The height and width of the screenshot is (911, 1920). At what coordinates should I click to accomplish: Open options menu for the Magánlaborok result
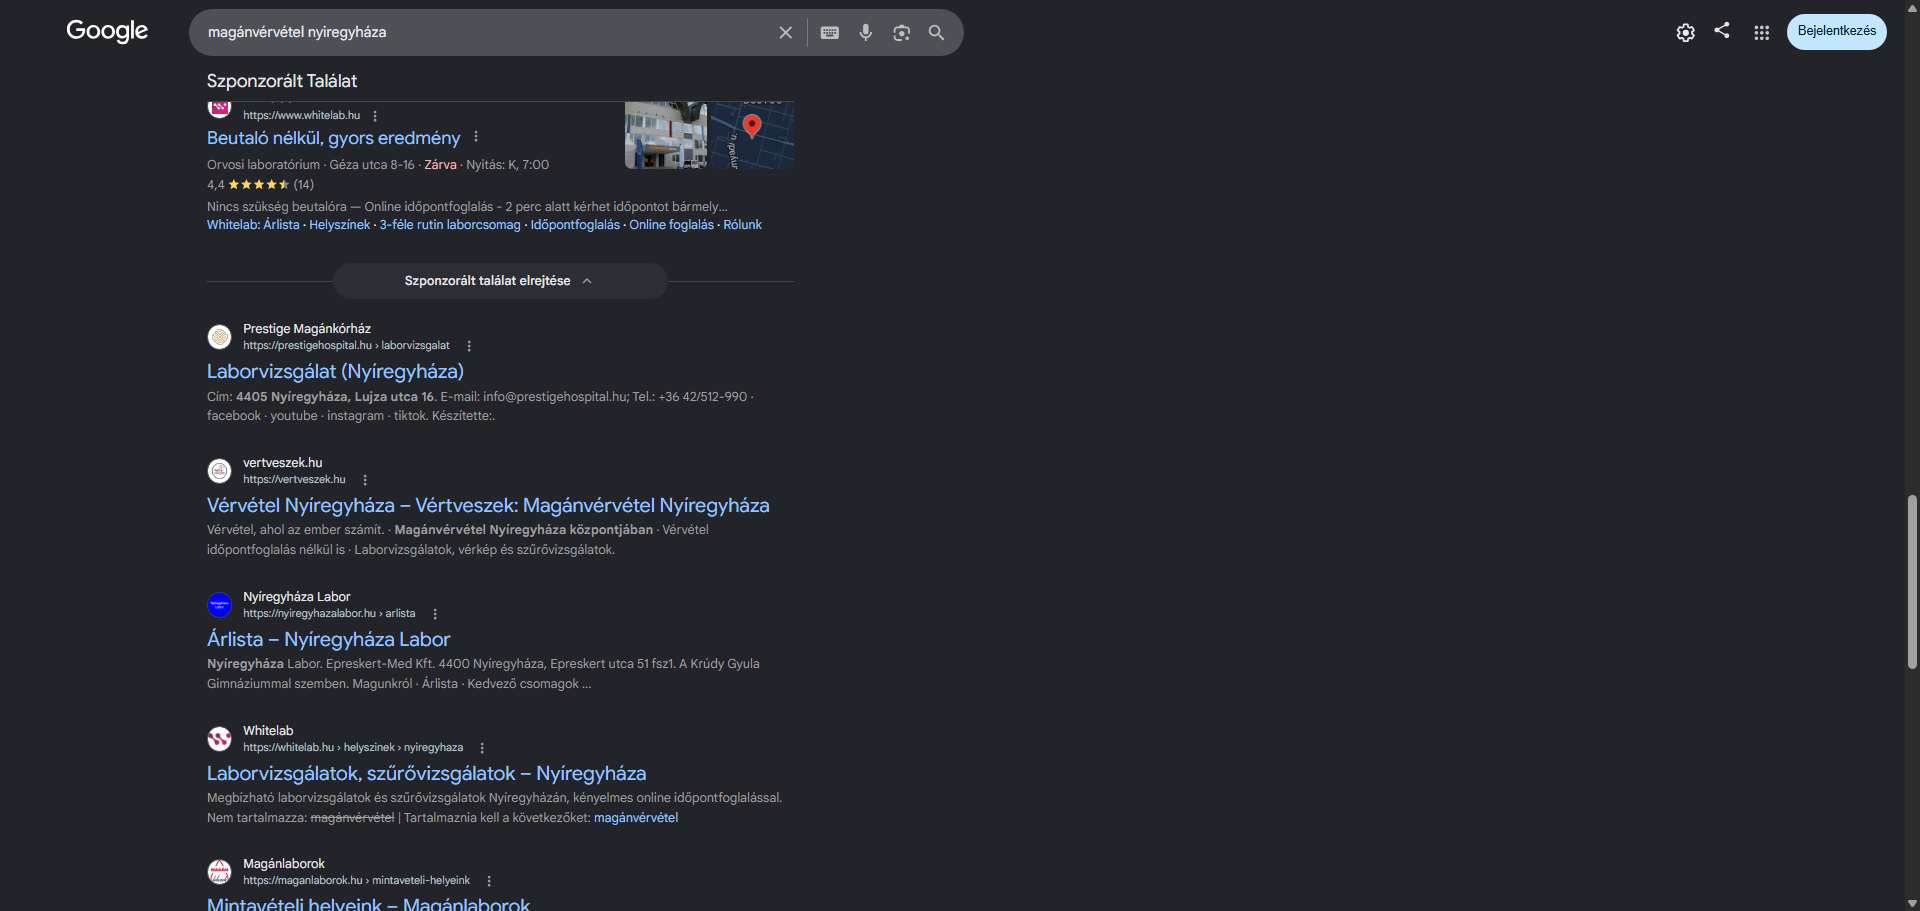489,881
